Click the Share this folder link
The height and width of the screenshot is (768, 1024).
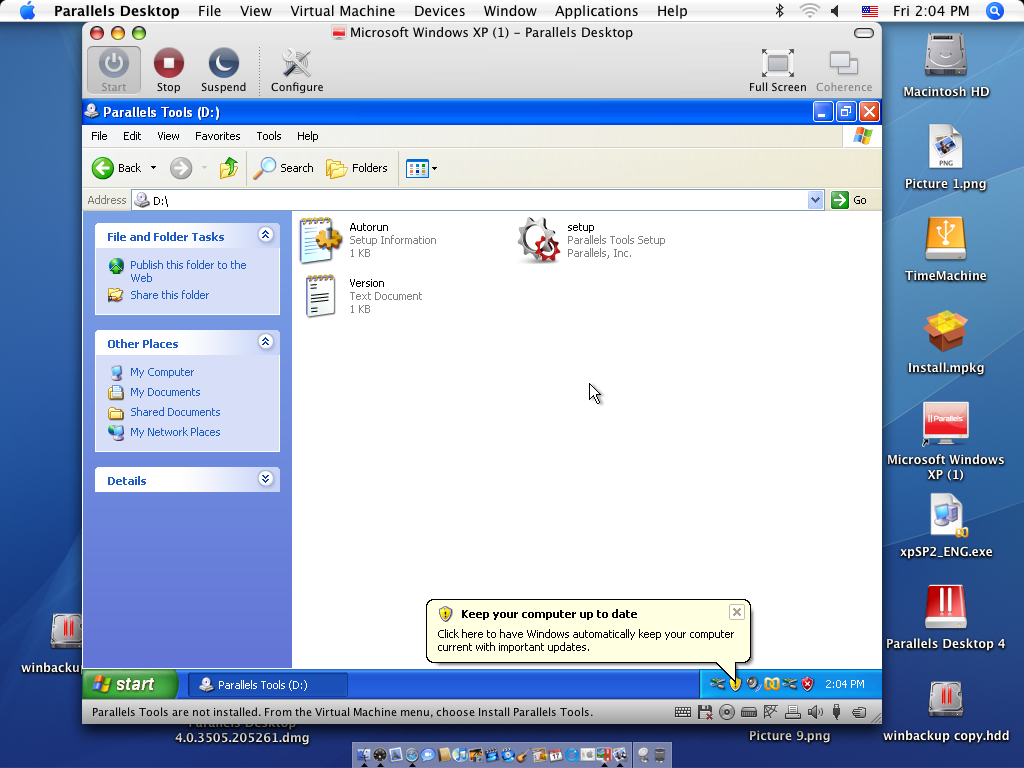pyautogui.click(x=169, y=295)
